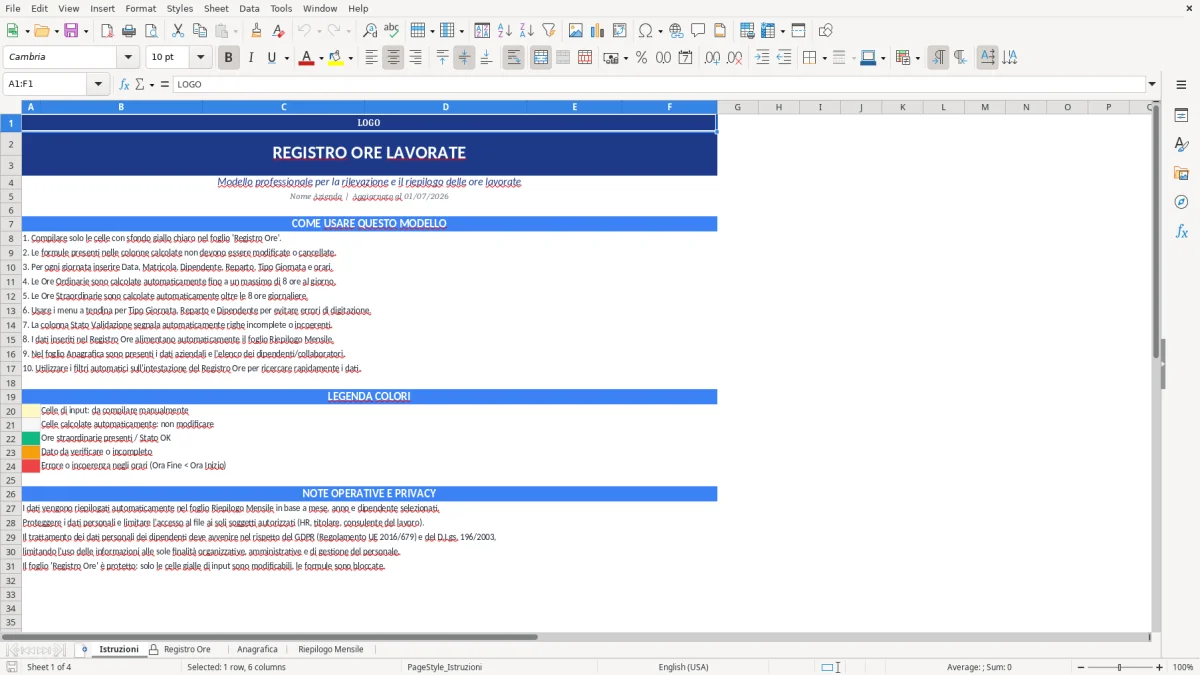This screenshot has width=1200, height=675.
Task: Open Find & Replace icon
Action: [370, 31]
